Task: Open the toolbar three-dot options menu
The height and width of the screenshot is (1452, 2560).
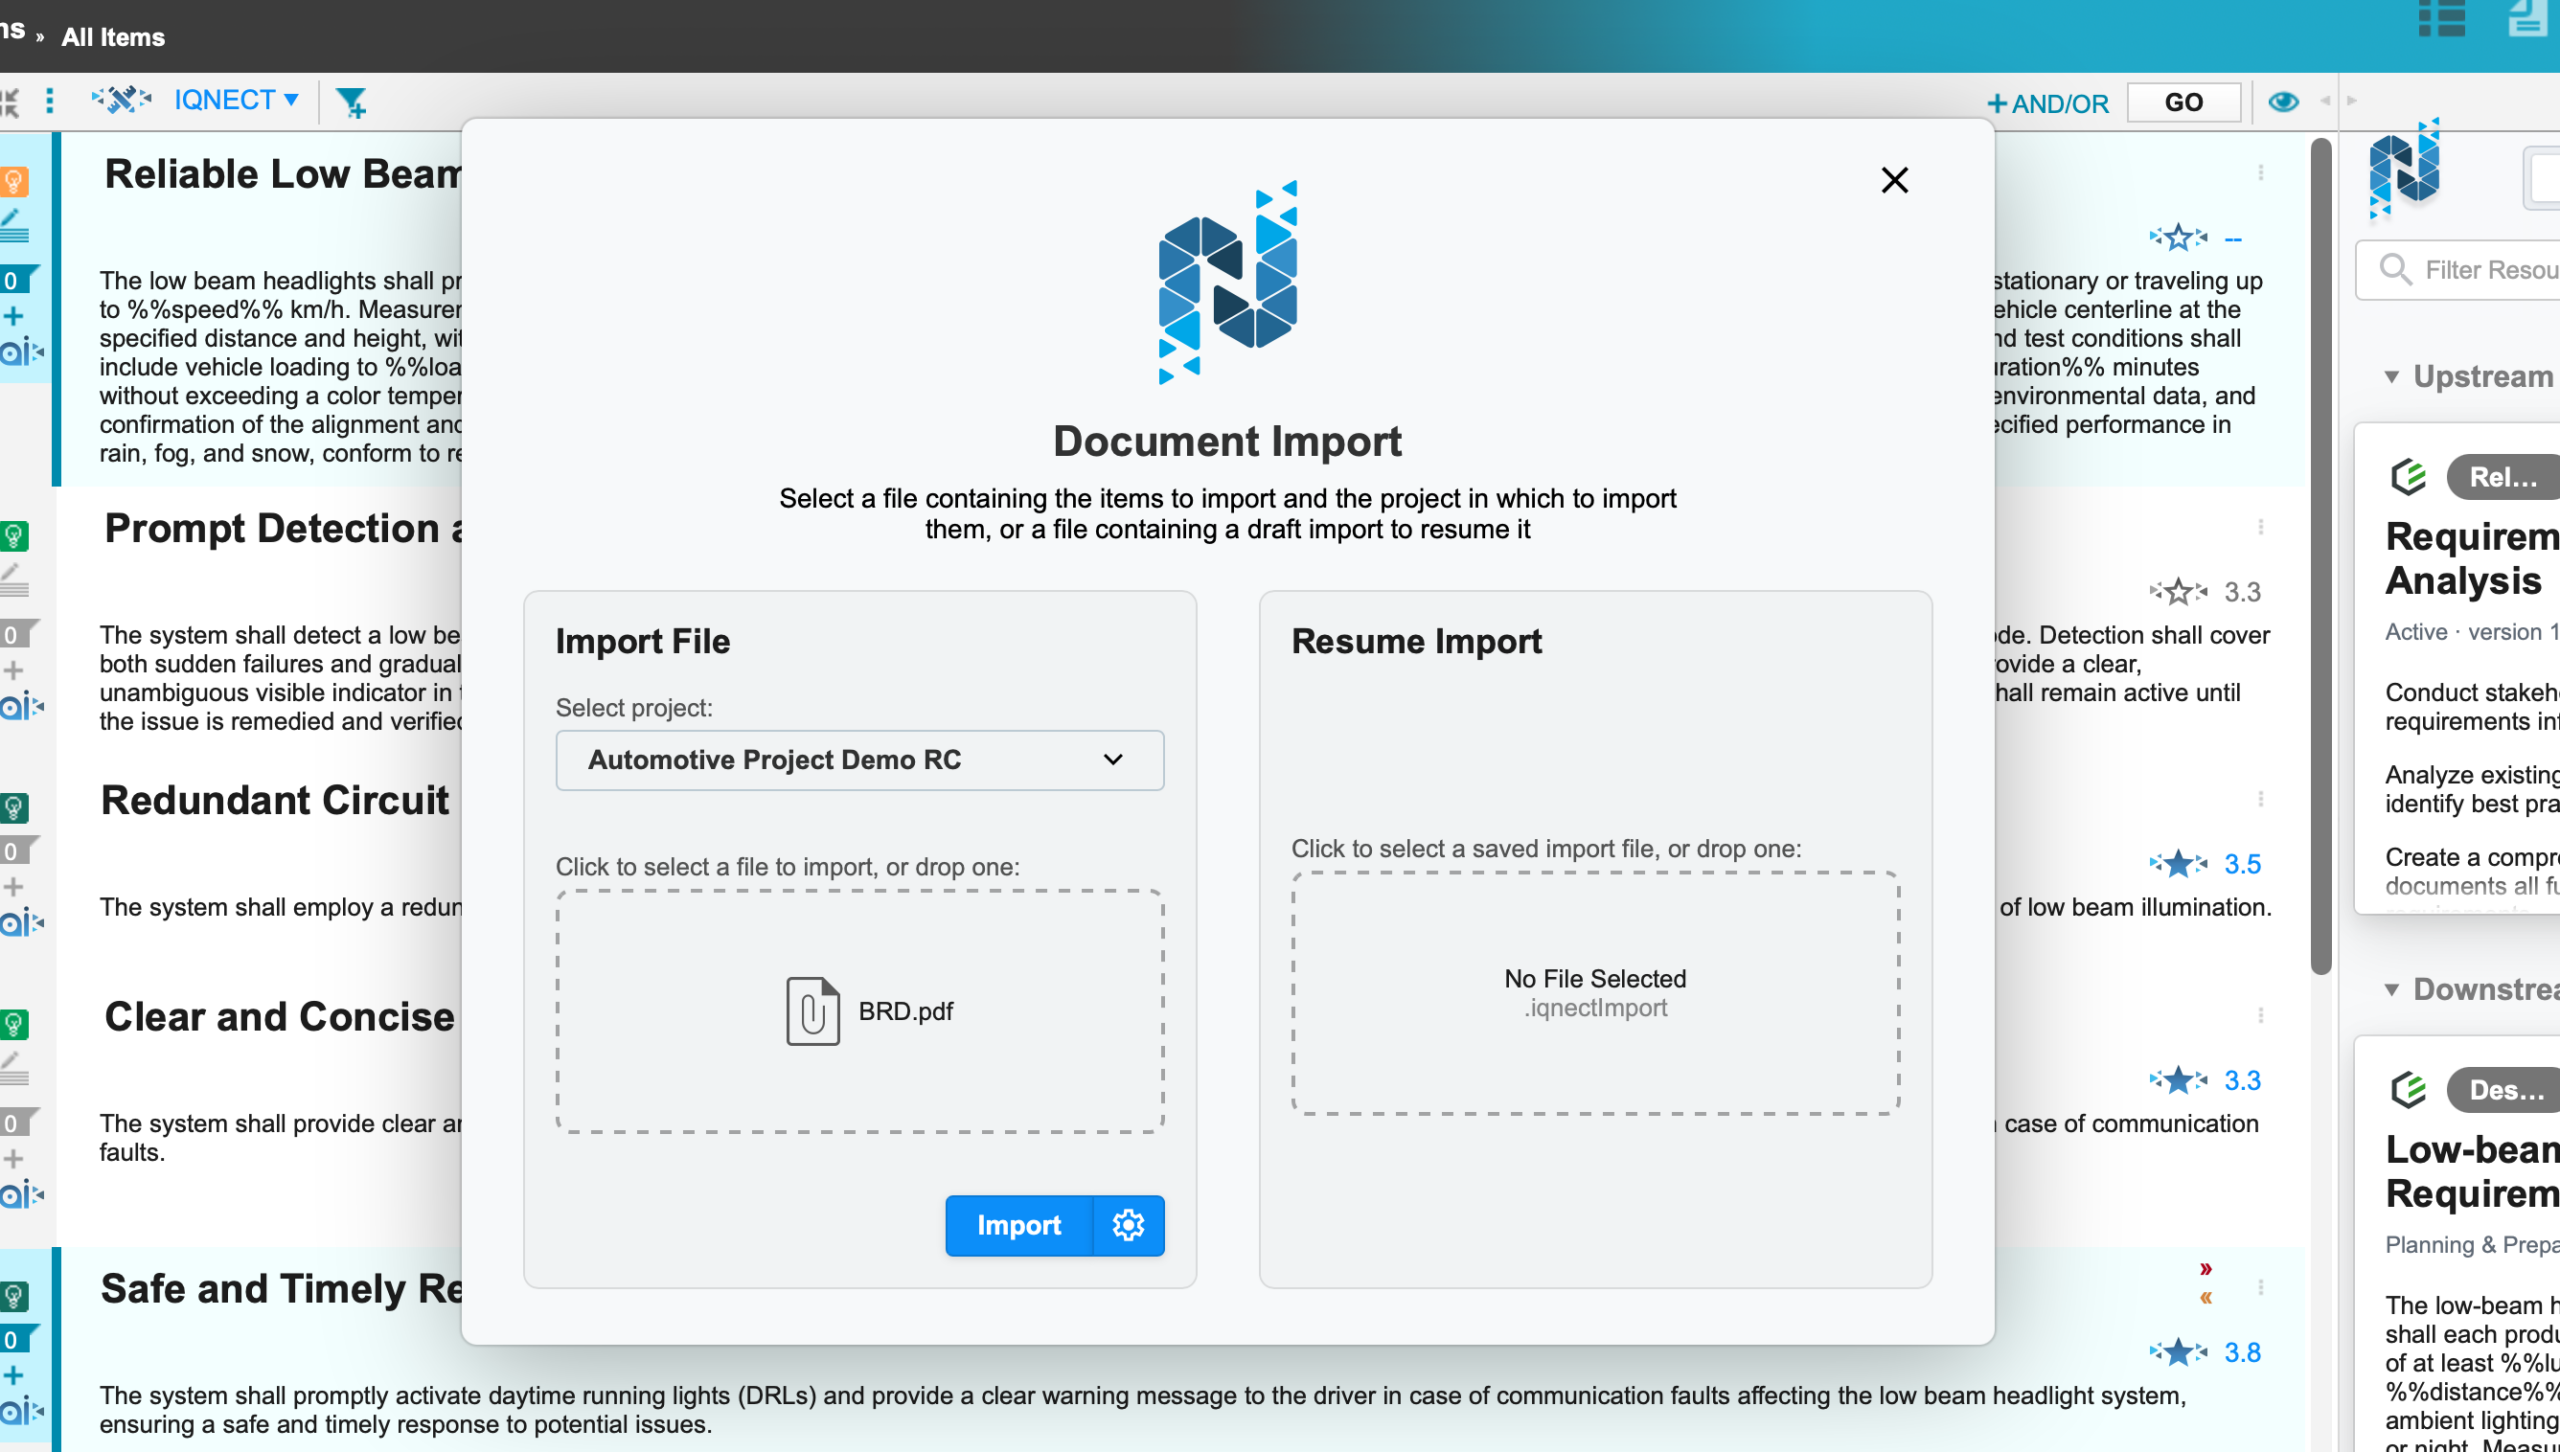Action: click(50, 100)
